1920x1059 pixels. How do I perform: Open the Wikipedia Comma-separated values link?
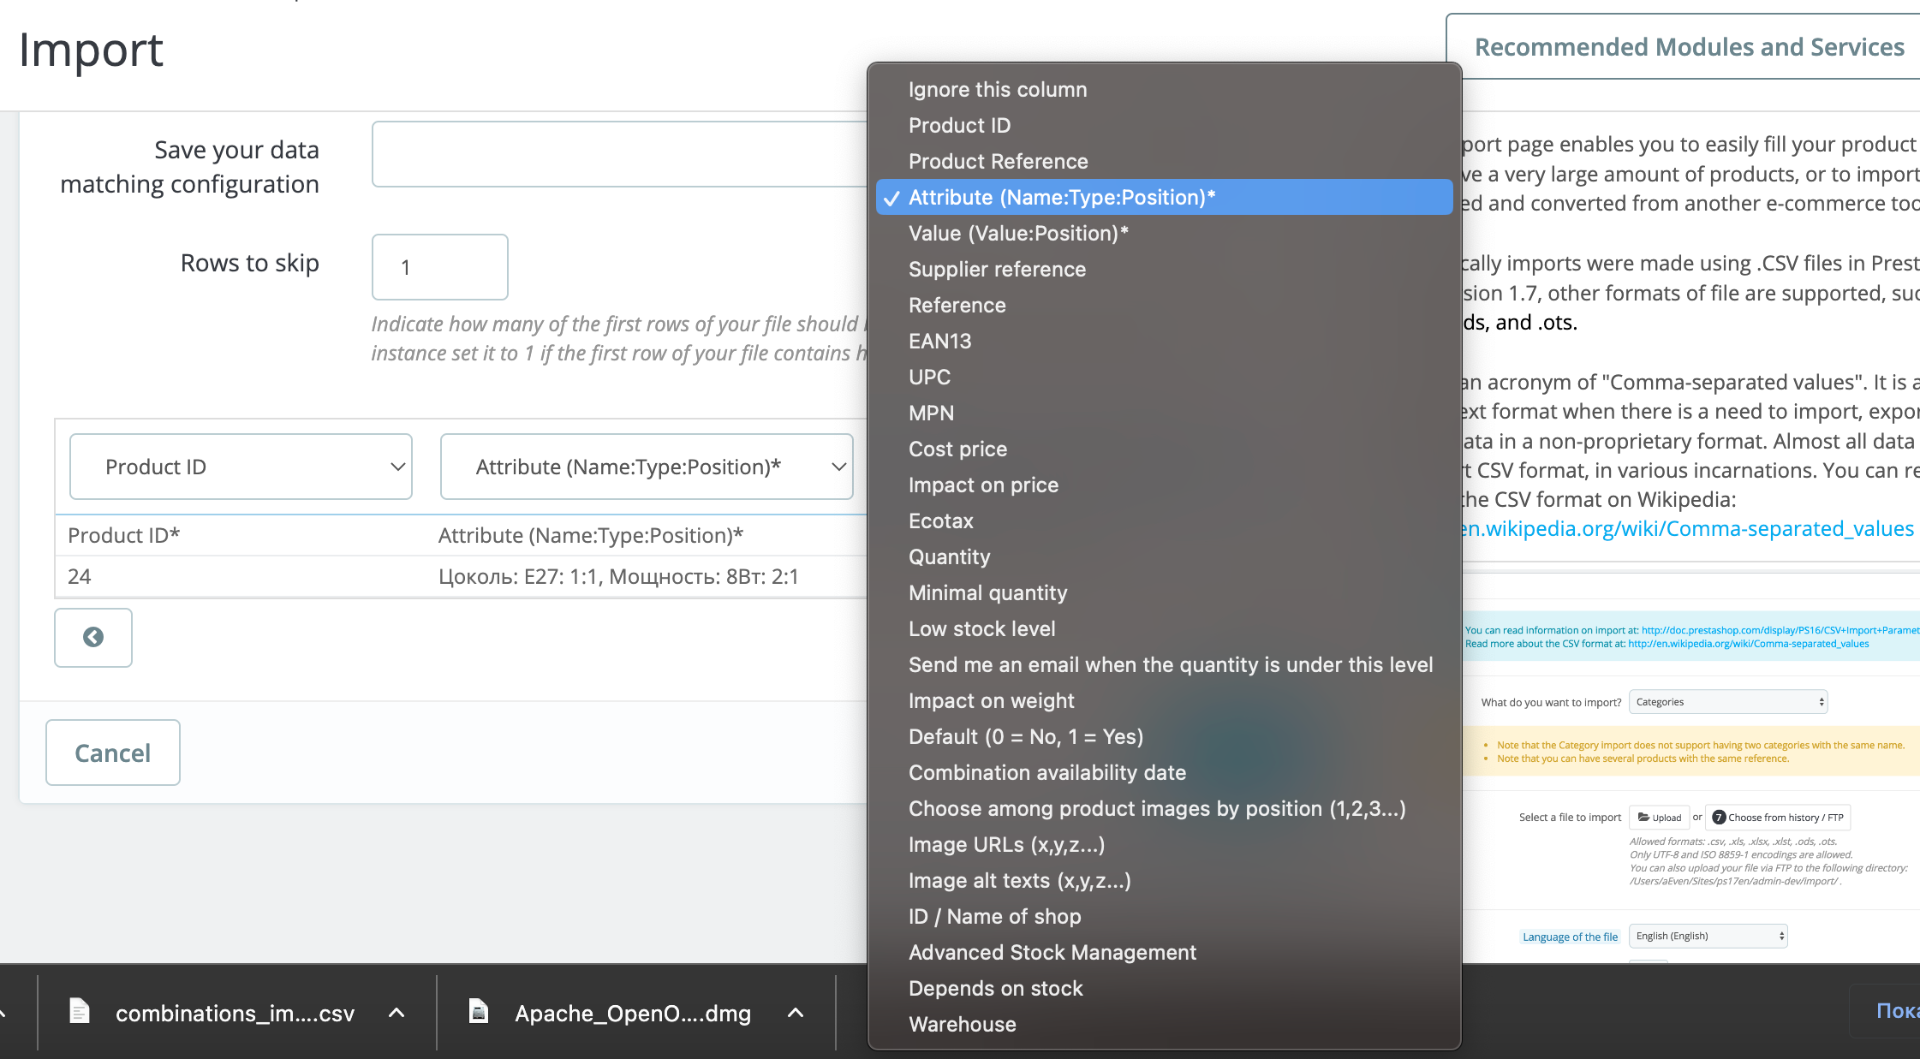(x=1687, y=529)
